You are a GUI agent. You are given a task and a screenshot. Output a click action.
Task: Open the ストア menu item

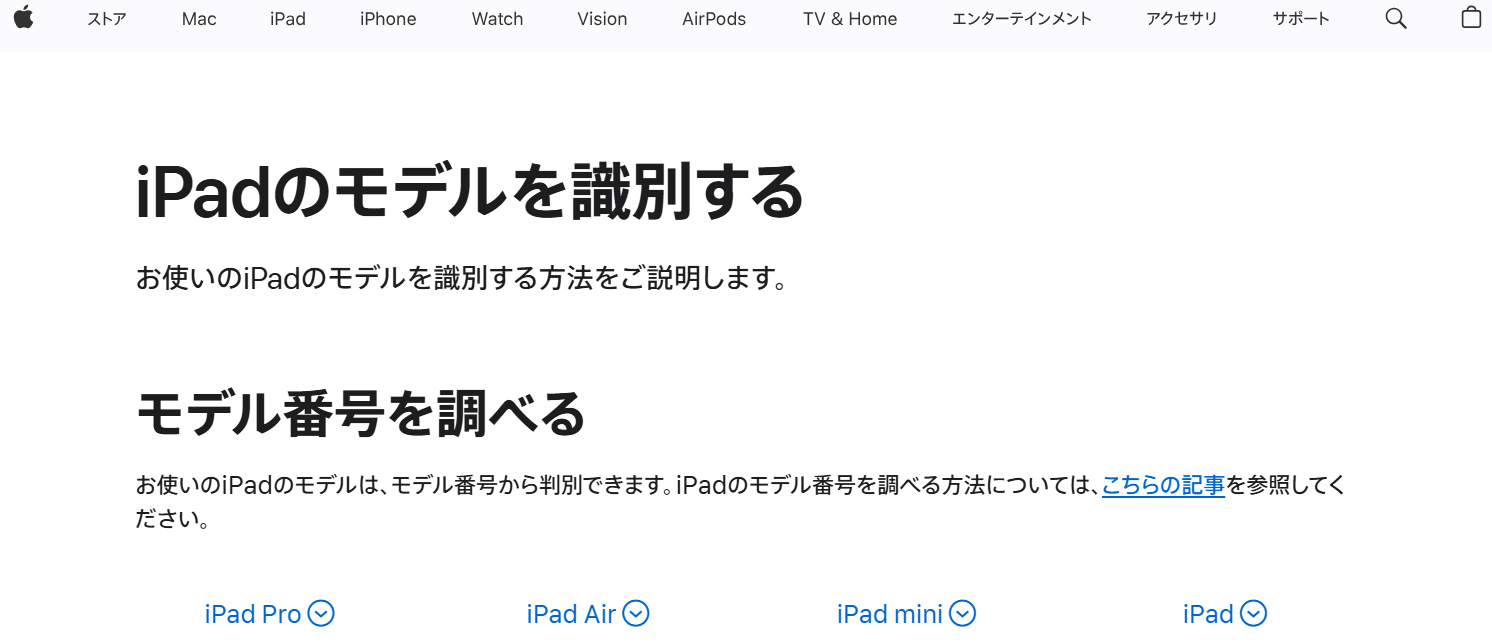pyautogui.click(x=106, y=19)
